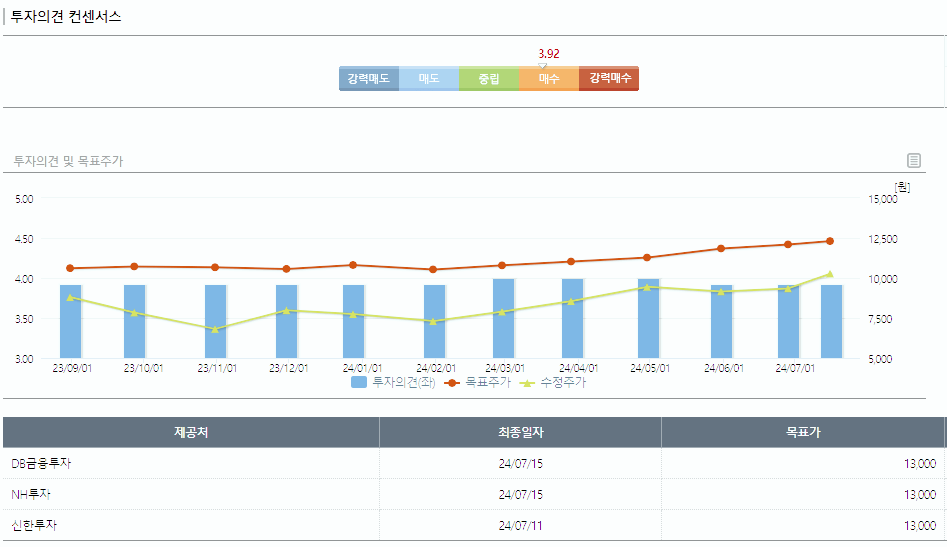
Task: Click the 강력매수 consensus segment
Action: point(609,78)
